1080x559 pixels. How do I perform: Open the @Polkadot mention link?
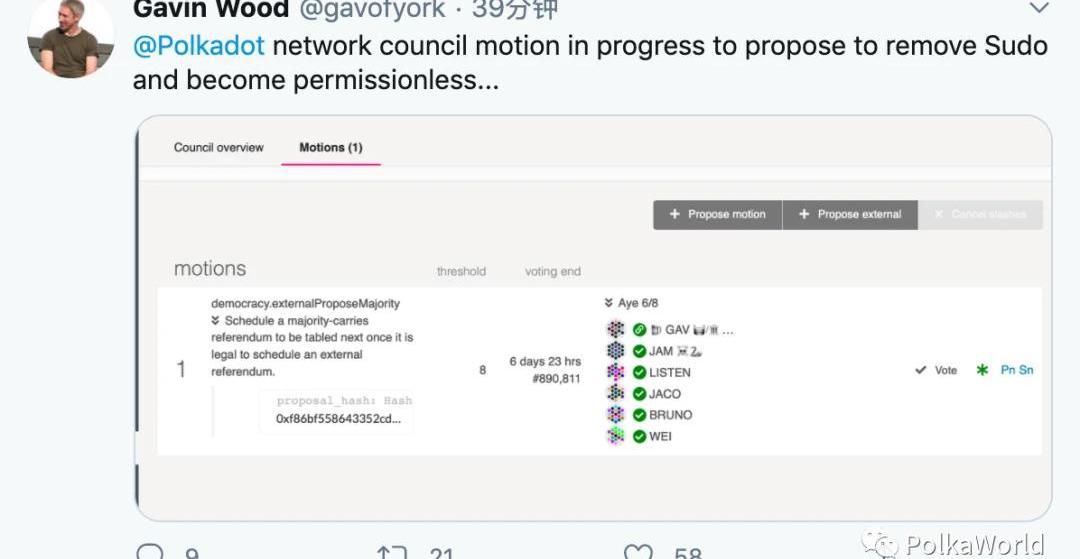coord(199,46)
